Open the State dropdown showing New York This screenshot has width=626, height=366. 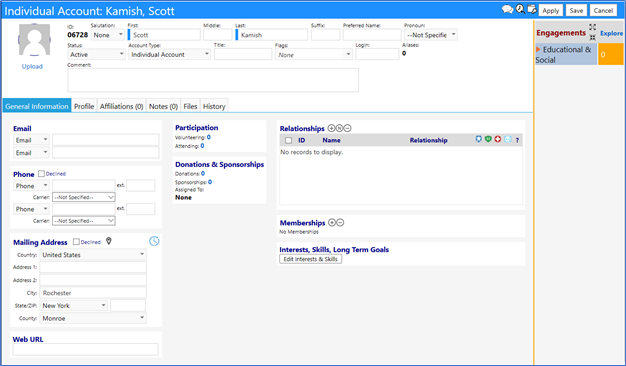click(x=74, y=306)
